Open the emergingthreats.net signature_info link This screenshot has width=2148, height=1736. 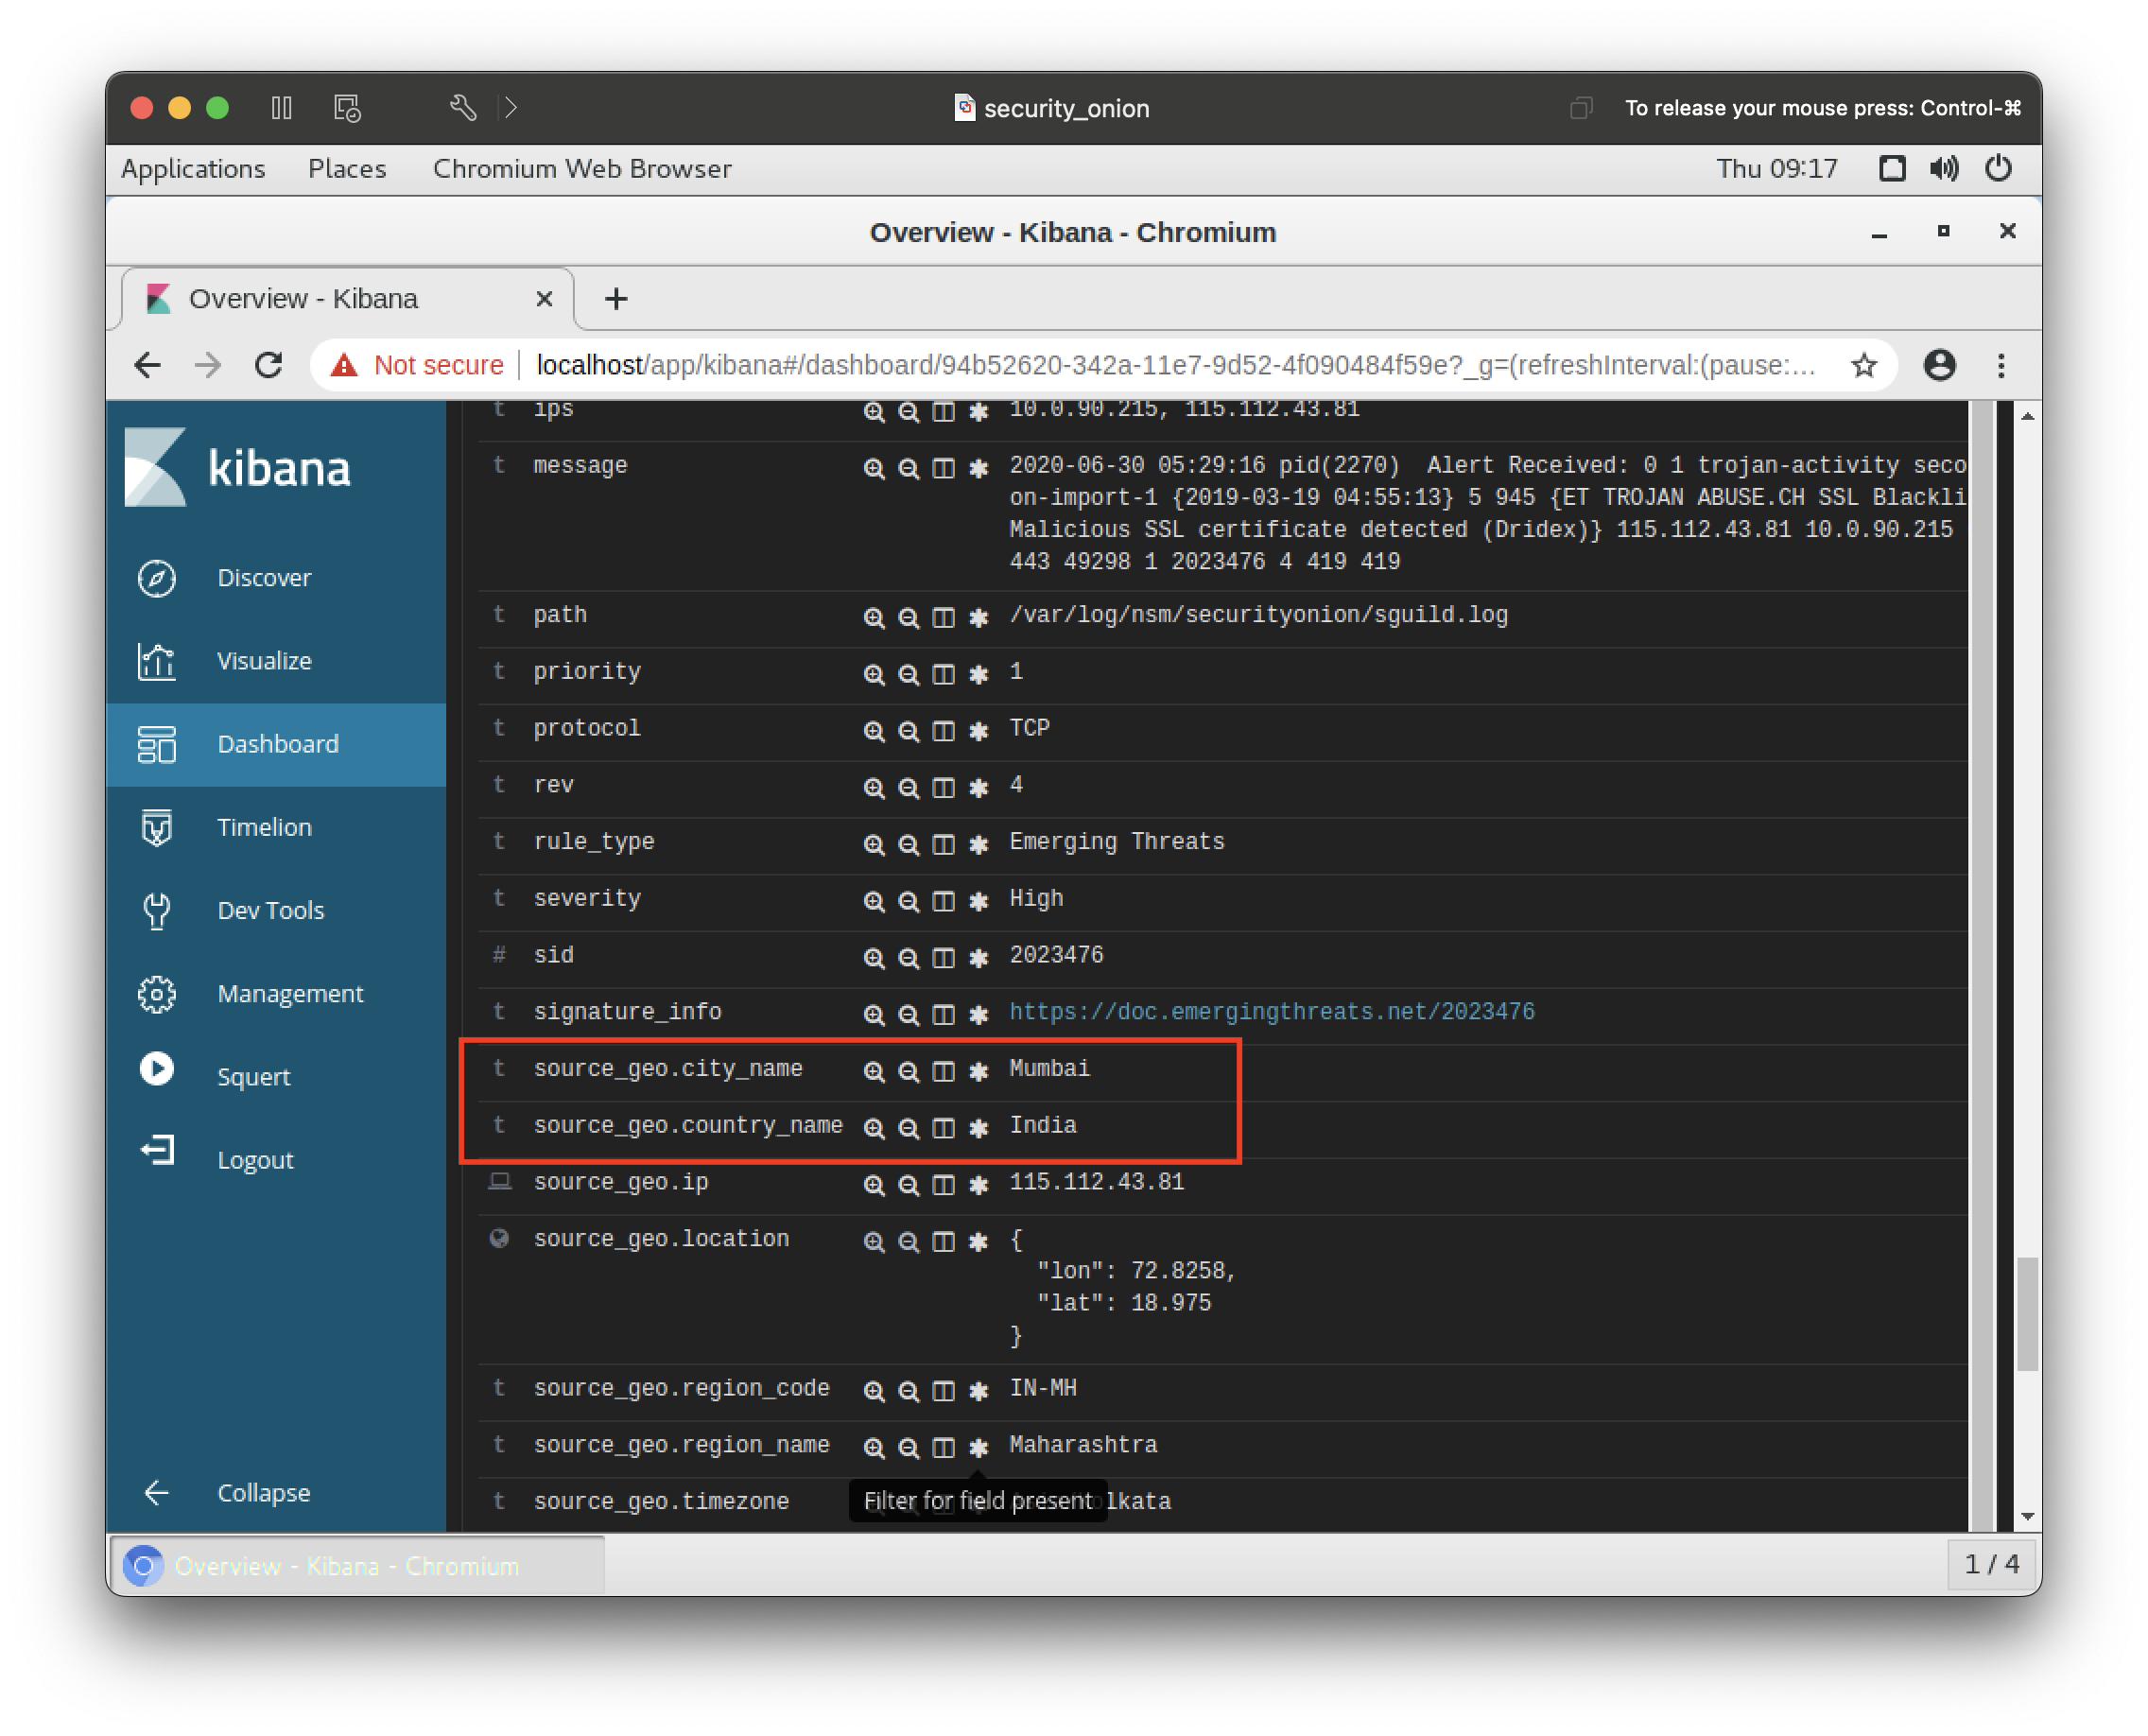click(1271, 1012)
